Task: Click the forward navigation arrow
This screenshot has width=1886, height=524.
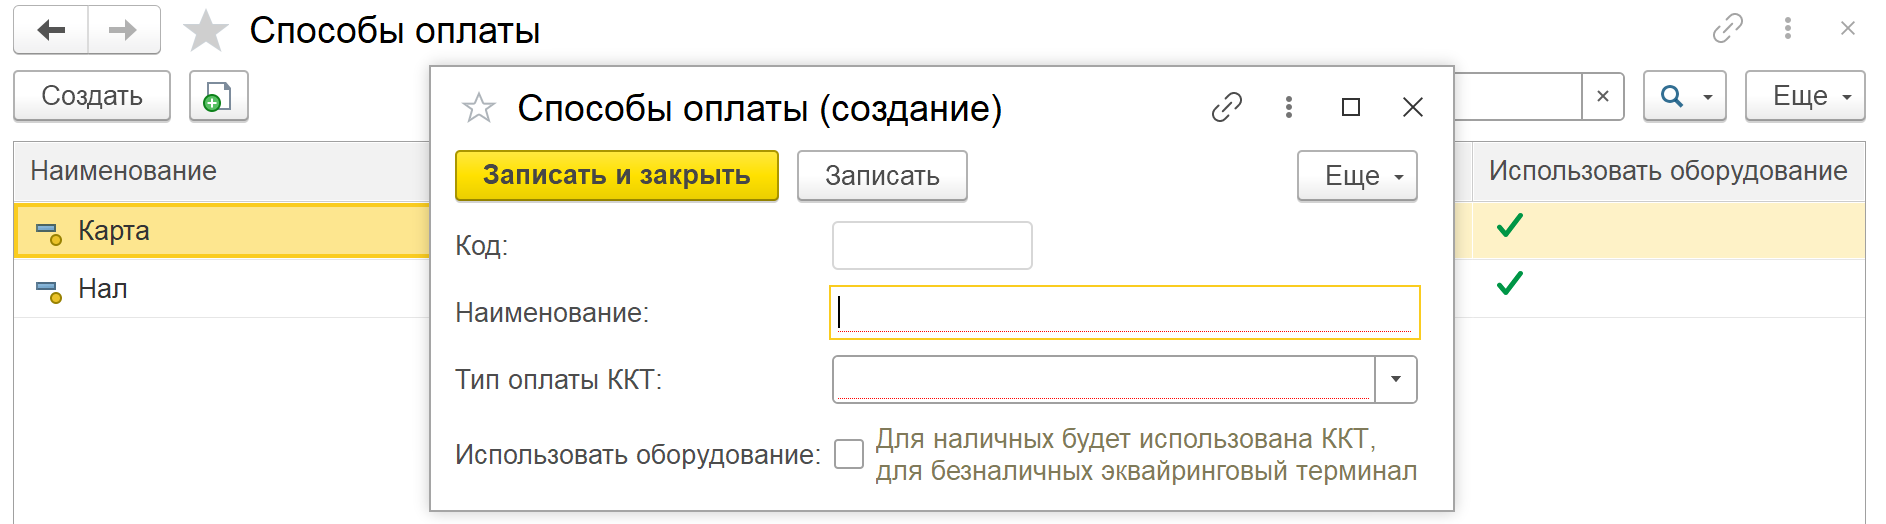Action: pyautogui.click(x=124, y=30)
